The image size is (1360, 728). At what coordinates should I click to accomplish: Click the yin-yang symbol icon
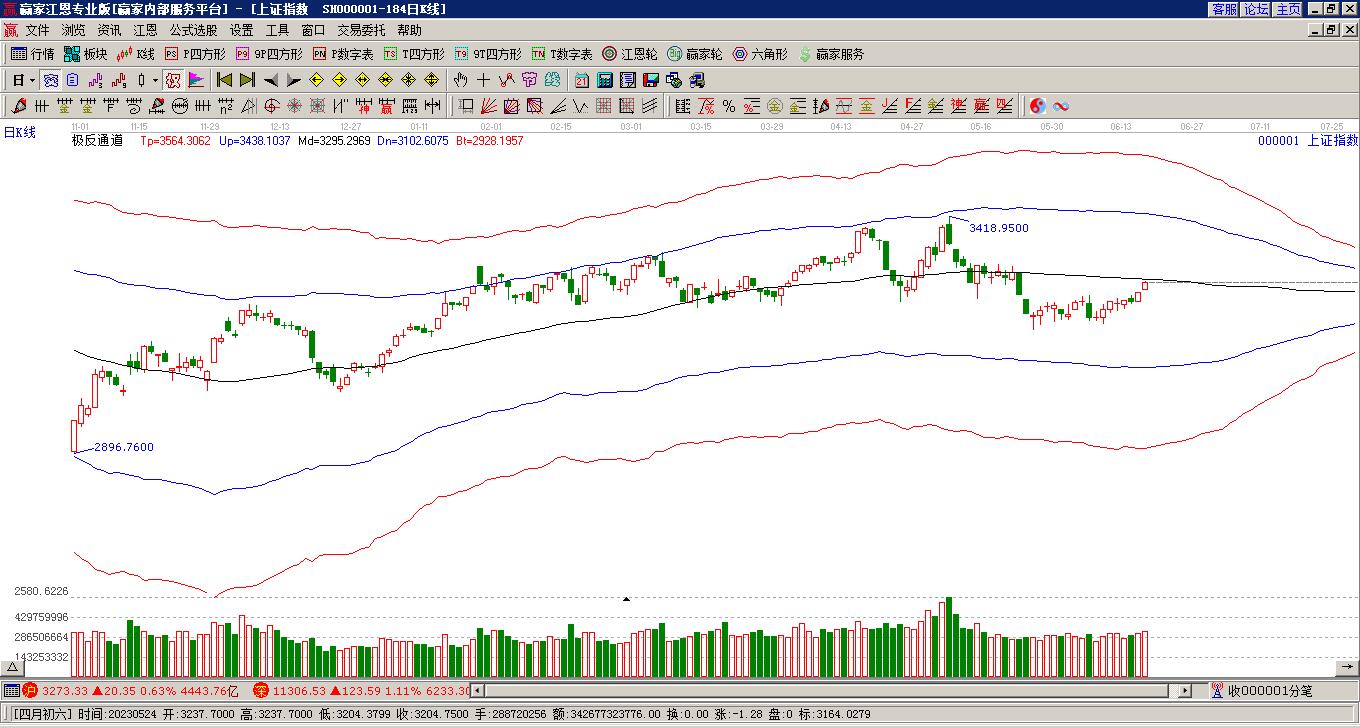[x=1037, y=106]
